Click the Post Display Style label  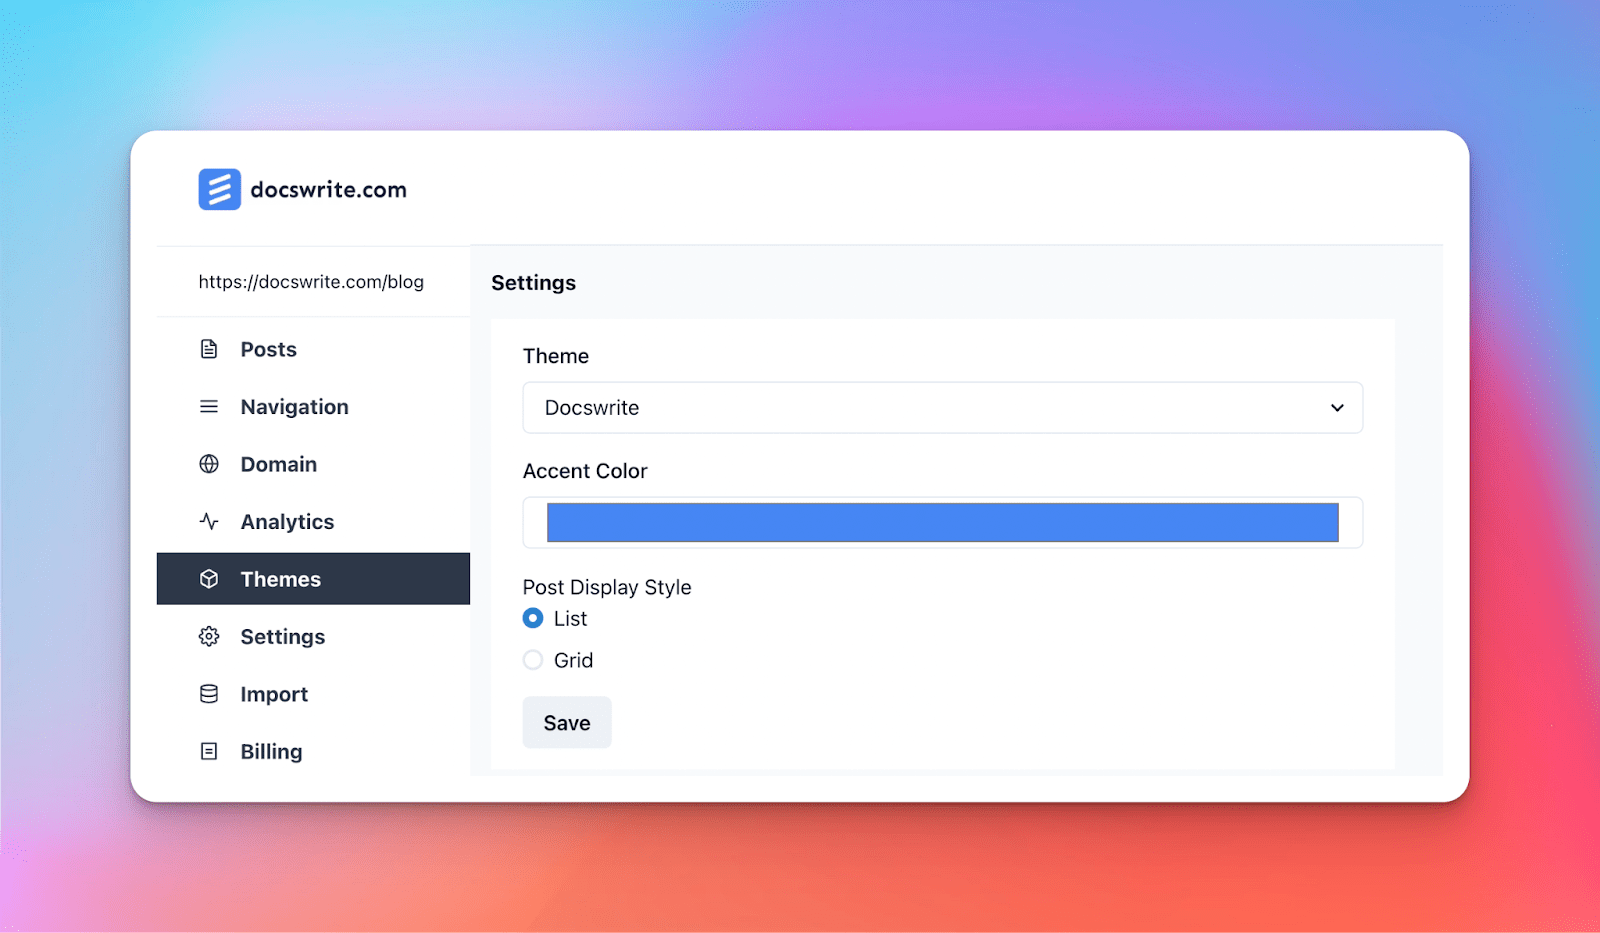click(x=607, y=587)
